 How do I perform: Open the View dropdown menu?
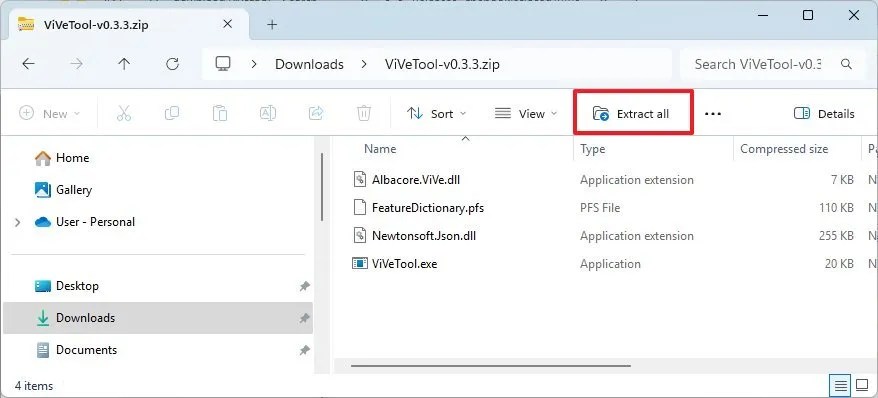[x=526, y=114]
